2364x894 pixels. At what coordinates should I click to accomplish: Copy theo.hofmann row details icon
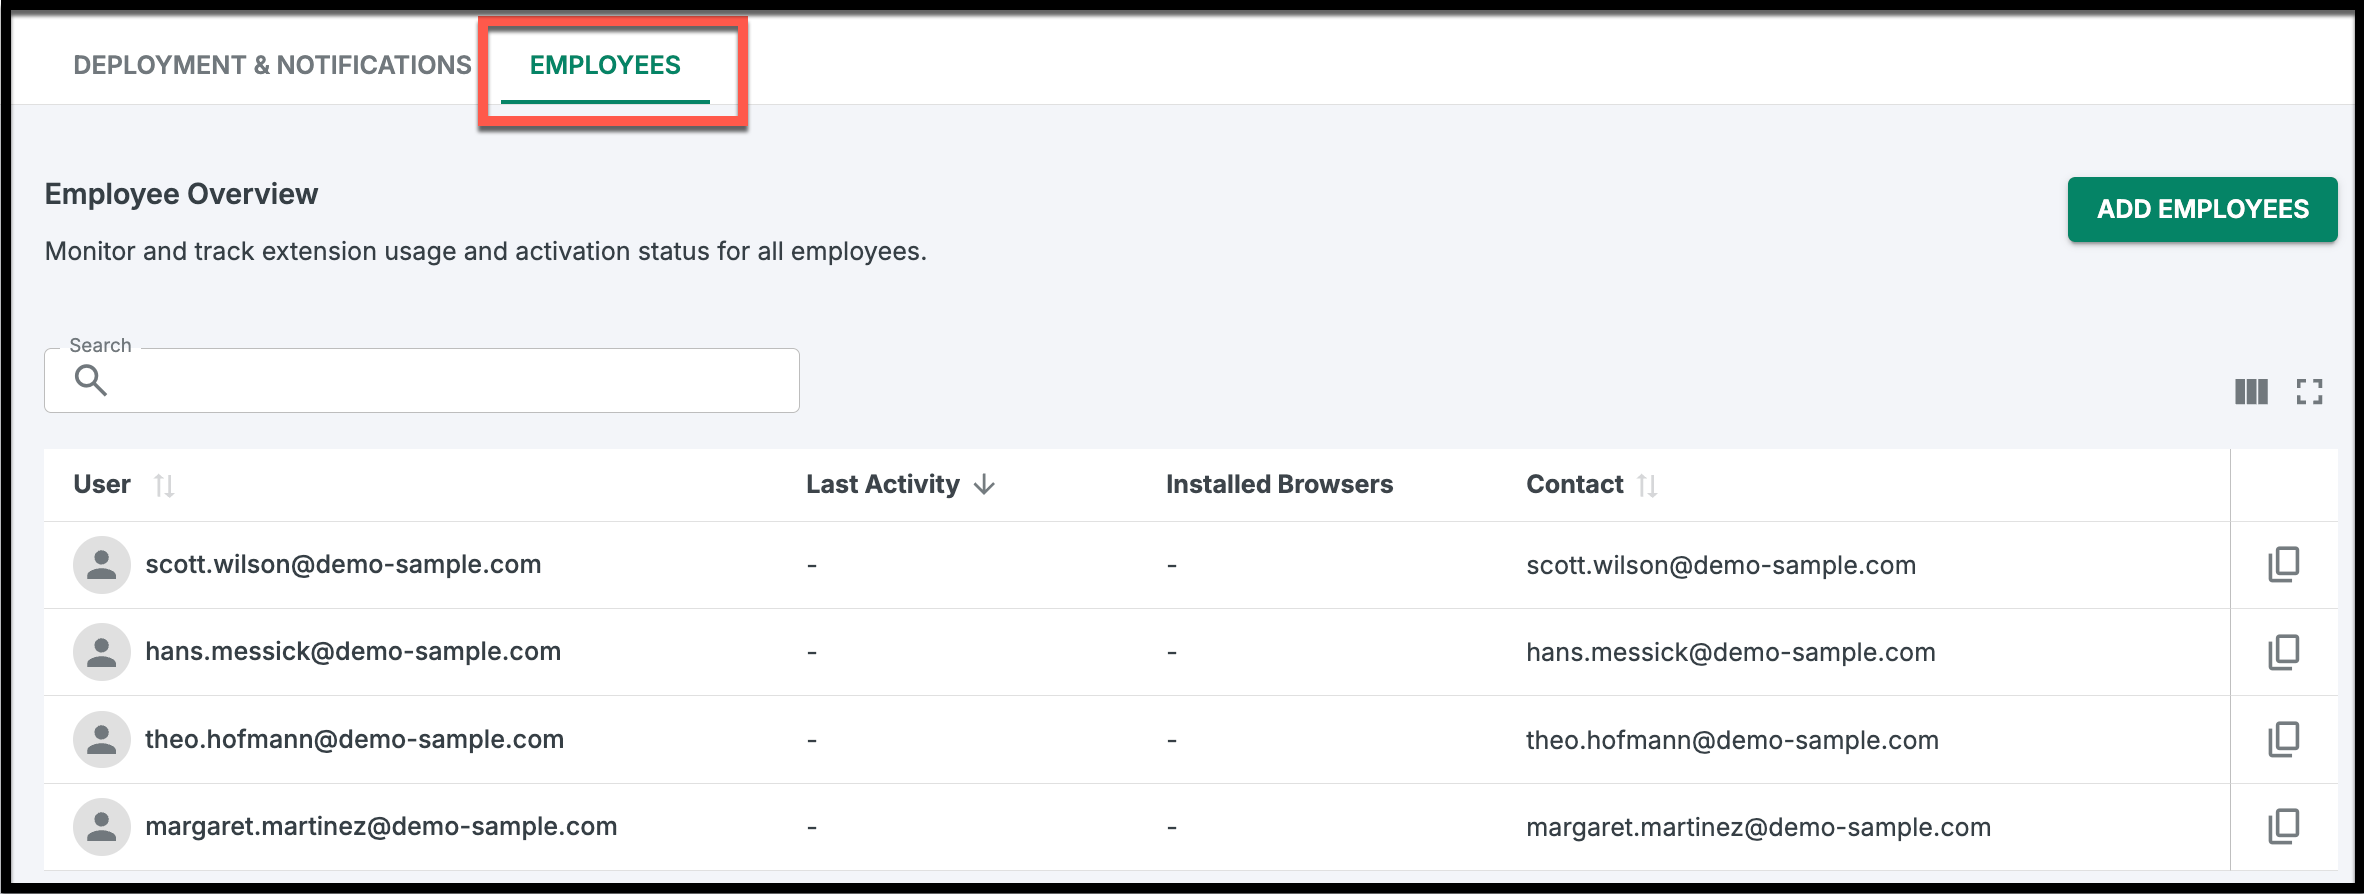point(2283,739)
